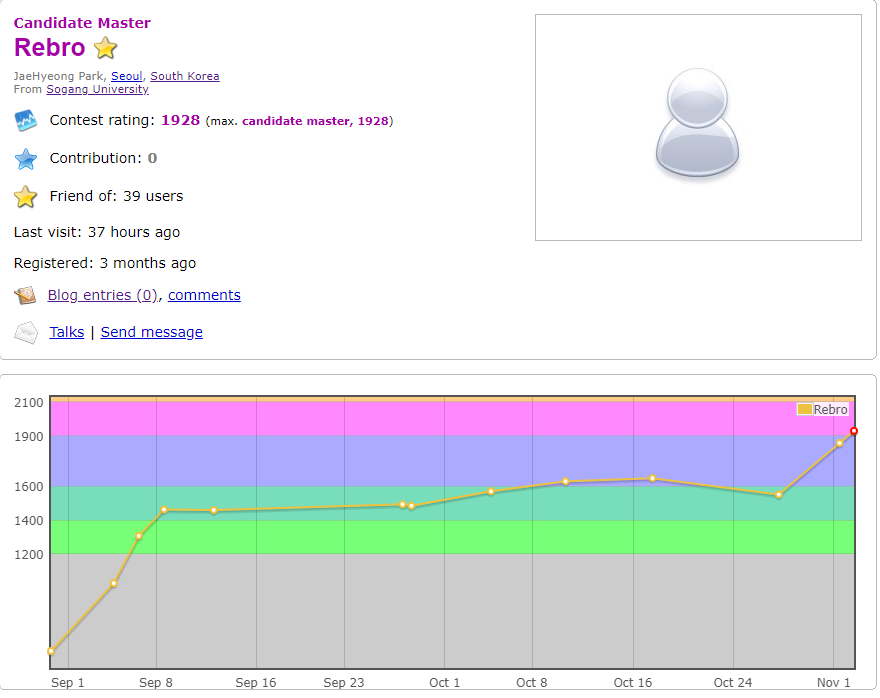Open the comments link
This screenshot has width=880, height=698.
[x=204, y=295]
